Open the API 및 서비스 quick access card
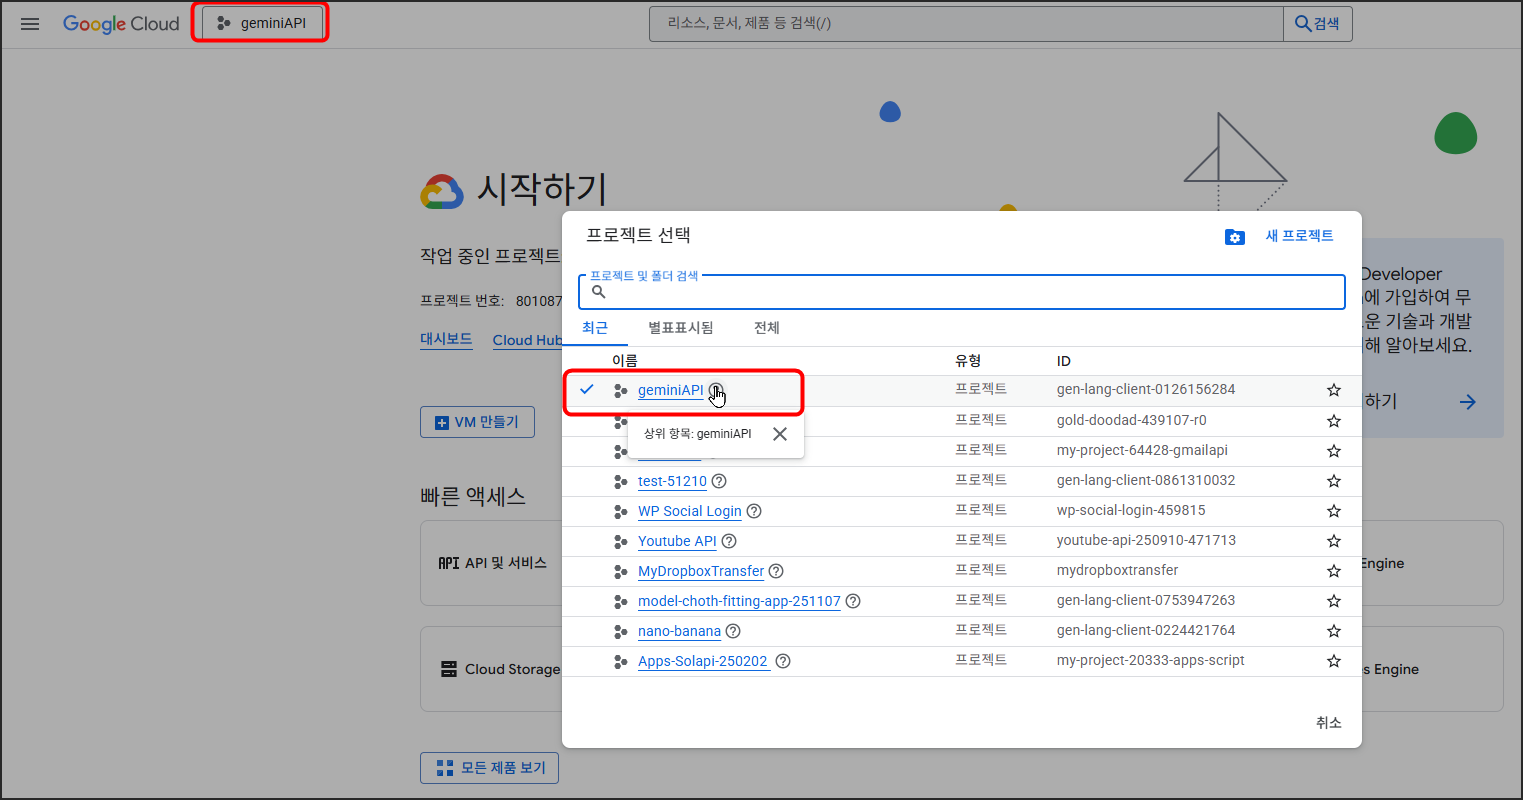This screenshot has height=800, width=1523. (x=492, y=563)
